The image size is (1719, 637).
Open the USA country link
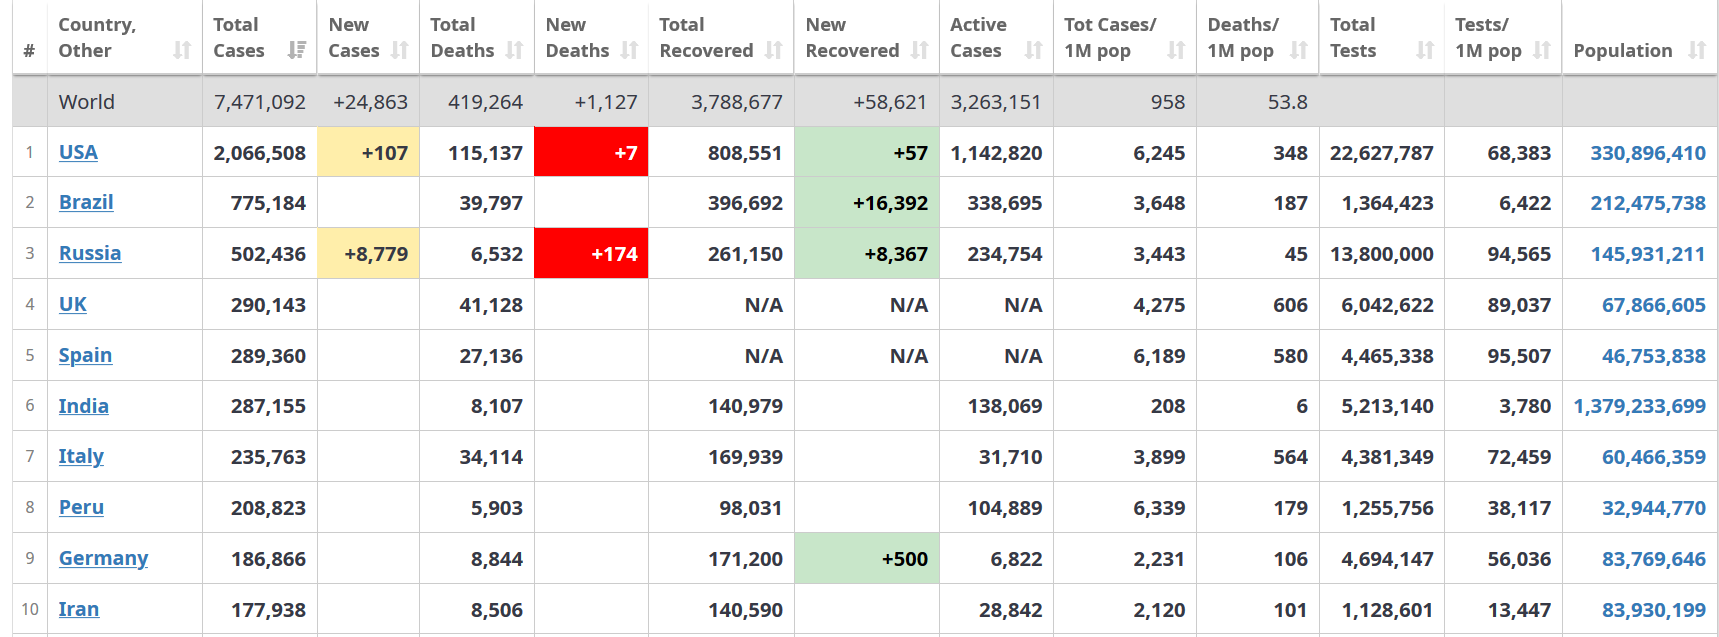coord(78,152)
